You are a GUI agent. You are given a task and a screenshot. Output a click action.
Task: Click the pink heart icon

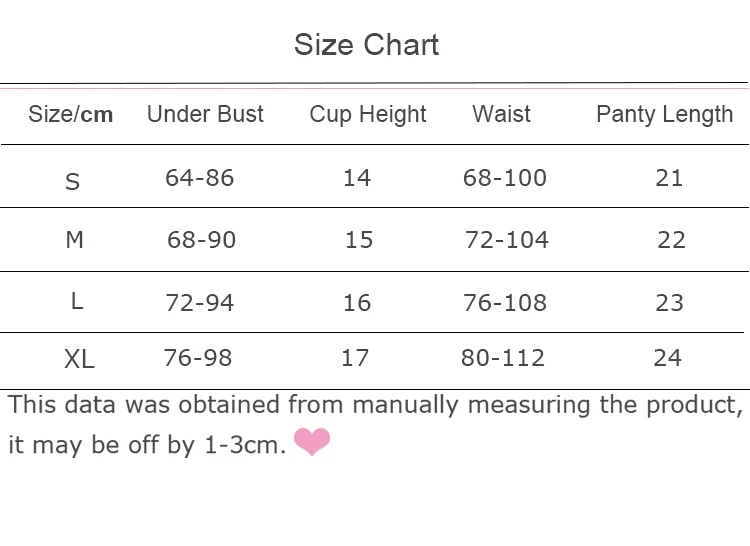point(312,441)
